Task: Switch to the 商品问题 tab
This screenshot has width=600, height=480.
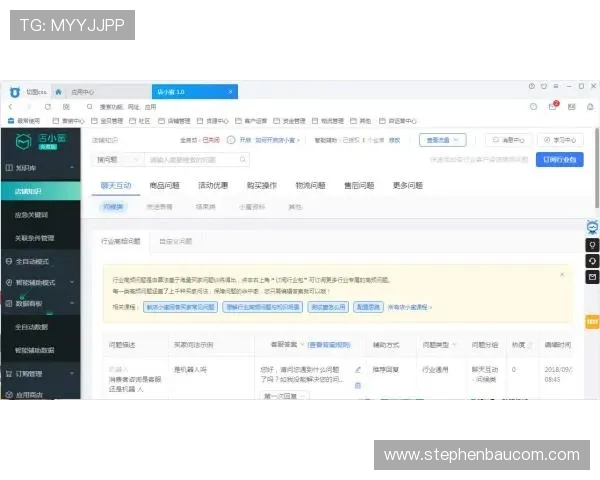Action: pyautogui.click(x=165, y=186)
